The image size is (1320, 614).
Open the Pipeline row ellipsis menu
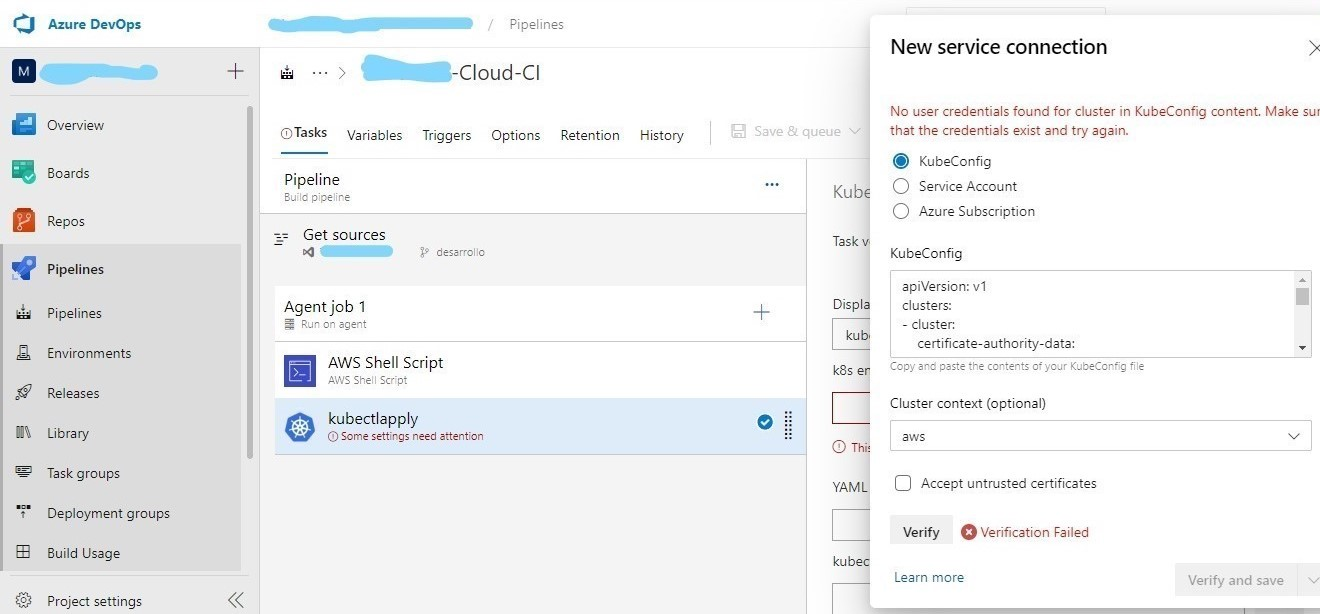[772, 185]
